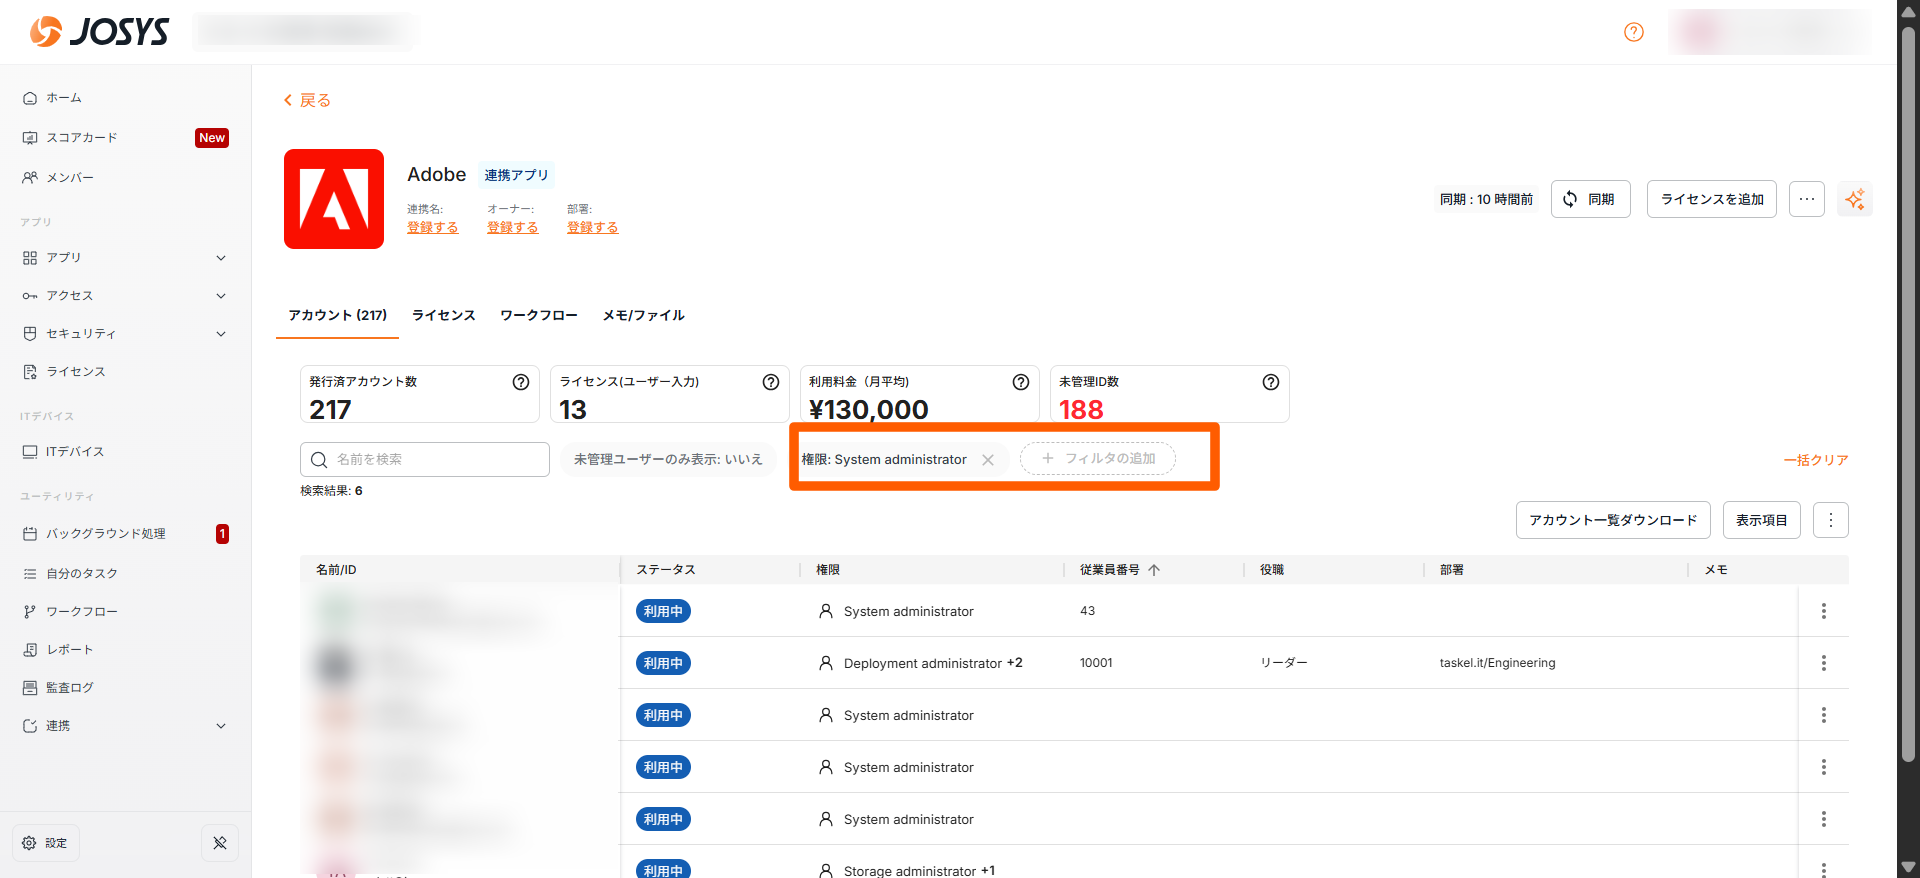Screen dimensions: 1920x878
Task: Open the メモ/ファイル tab
Action: pyautogui.click(x=643, y=315)
